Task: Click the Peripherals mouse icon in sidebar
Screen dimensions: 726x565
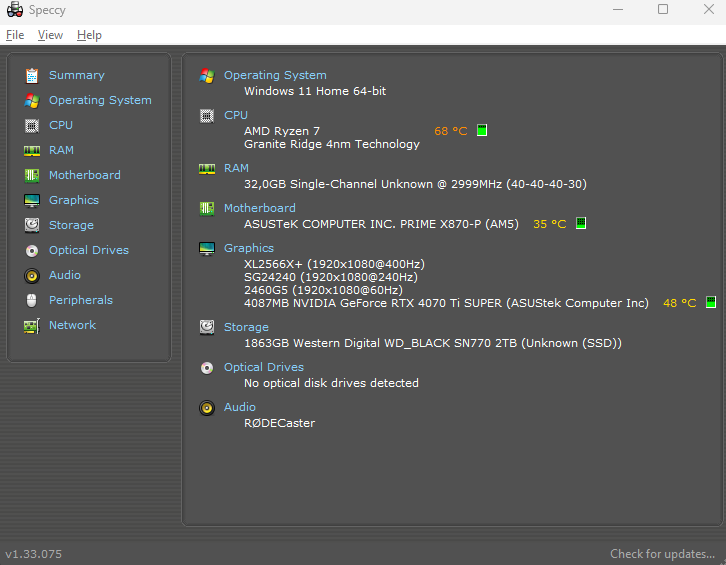Action: [x=31, y=301]
